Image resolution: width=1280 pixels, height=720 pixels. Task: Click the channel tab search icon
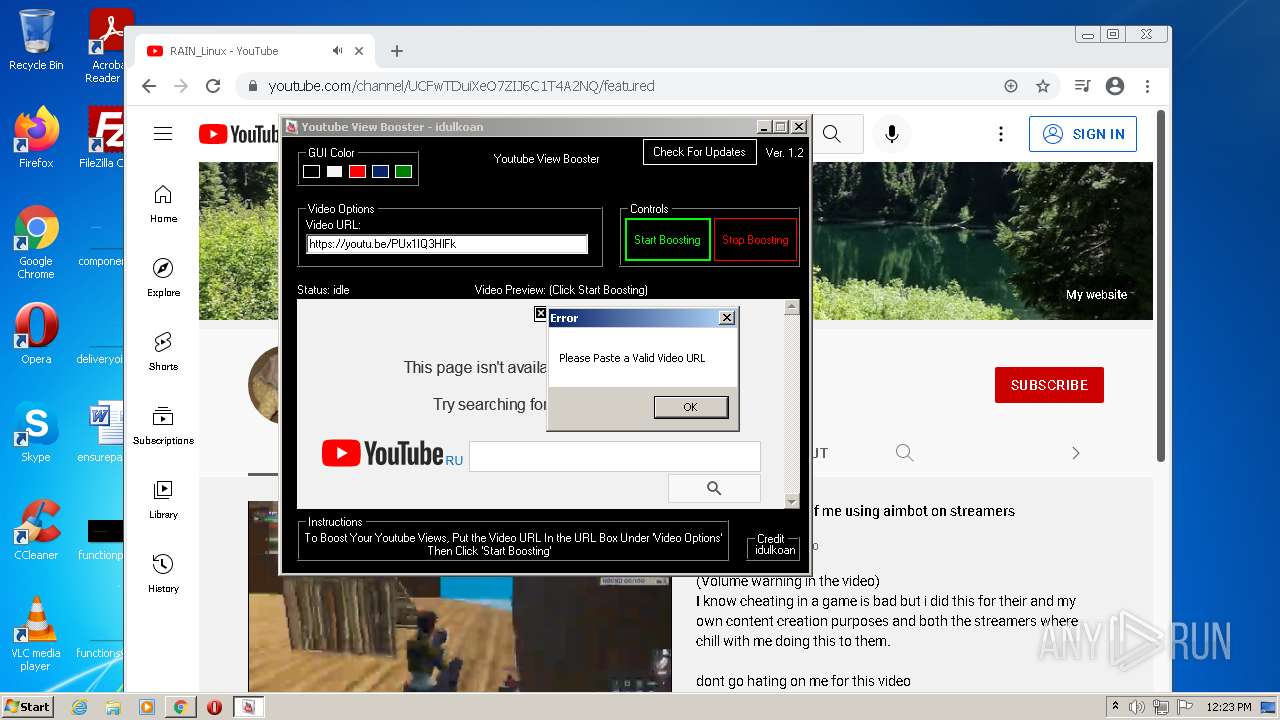[x=905, y=453]
